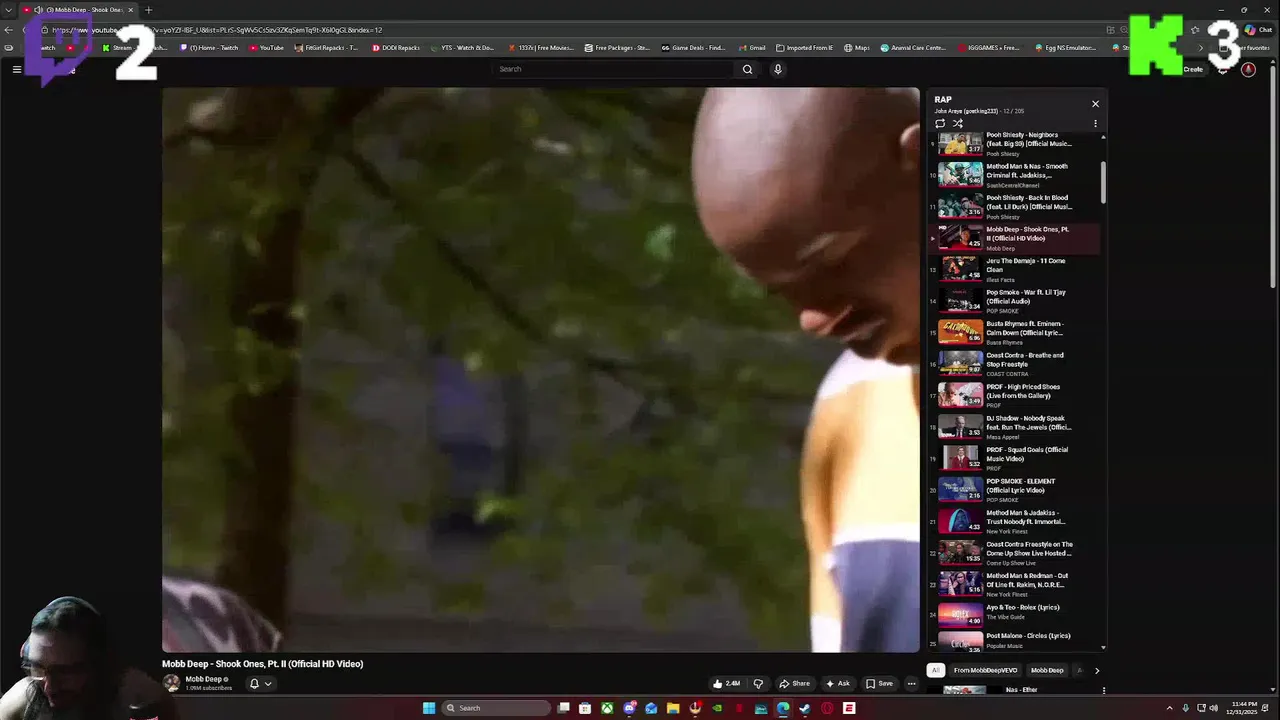Open the Mobb Deep channel name link
Image resolution: width=1280 pixels, height=720 pixels.
point(203,679)
